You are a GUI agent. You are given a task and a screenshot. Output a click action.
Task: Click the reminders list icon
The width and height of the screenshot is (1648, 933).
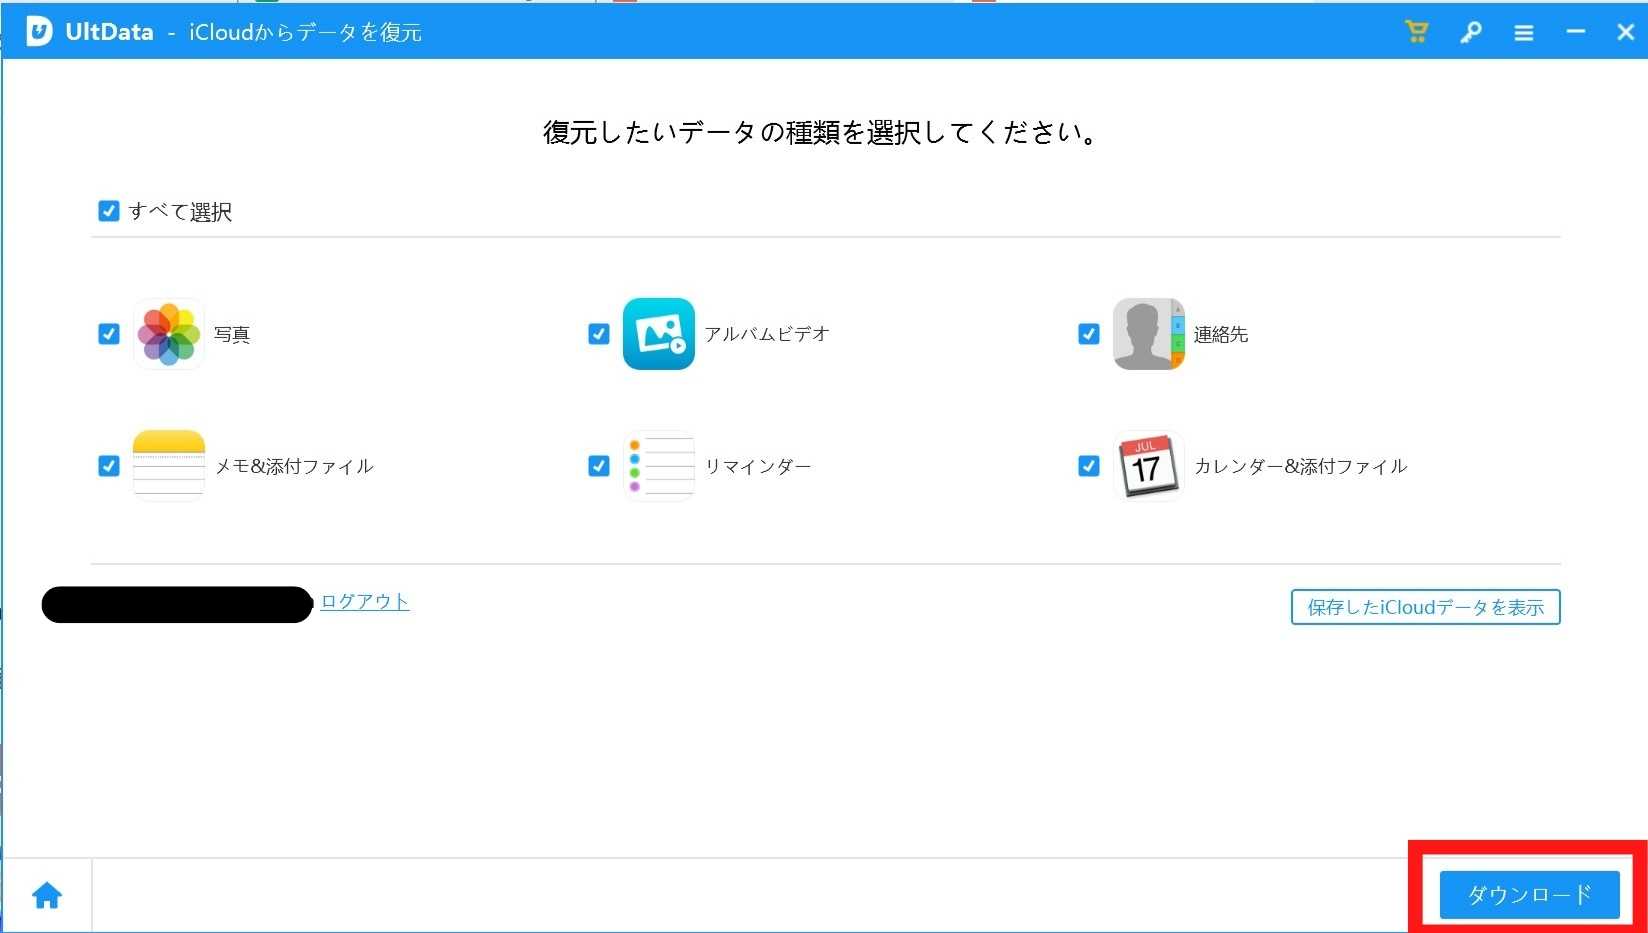click(658, 465)
